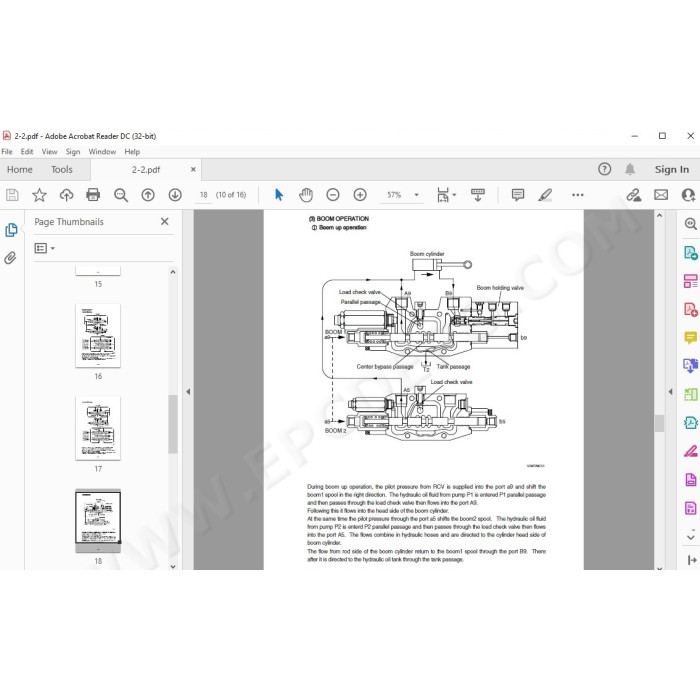Choose the selection arrow tool

point(279,195)
